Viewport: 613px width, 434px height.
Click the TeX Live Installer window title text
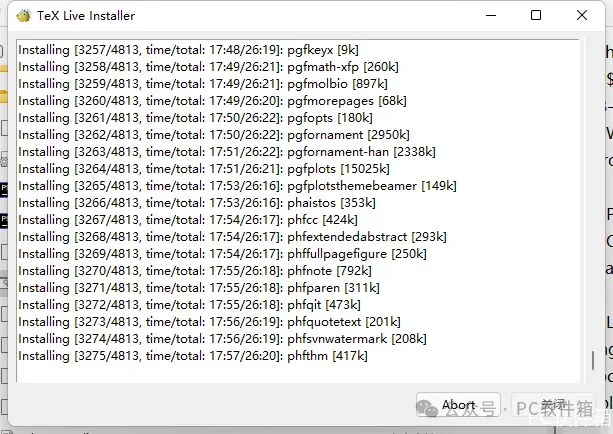click(x=86, y=16)
